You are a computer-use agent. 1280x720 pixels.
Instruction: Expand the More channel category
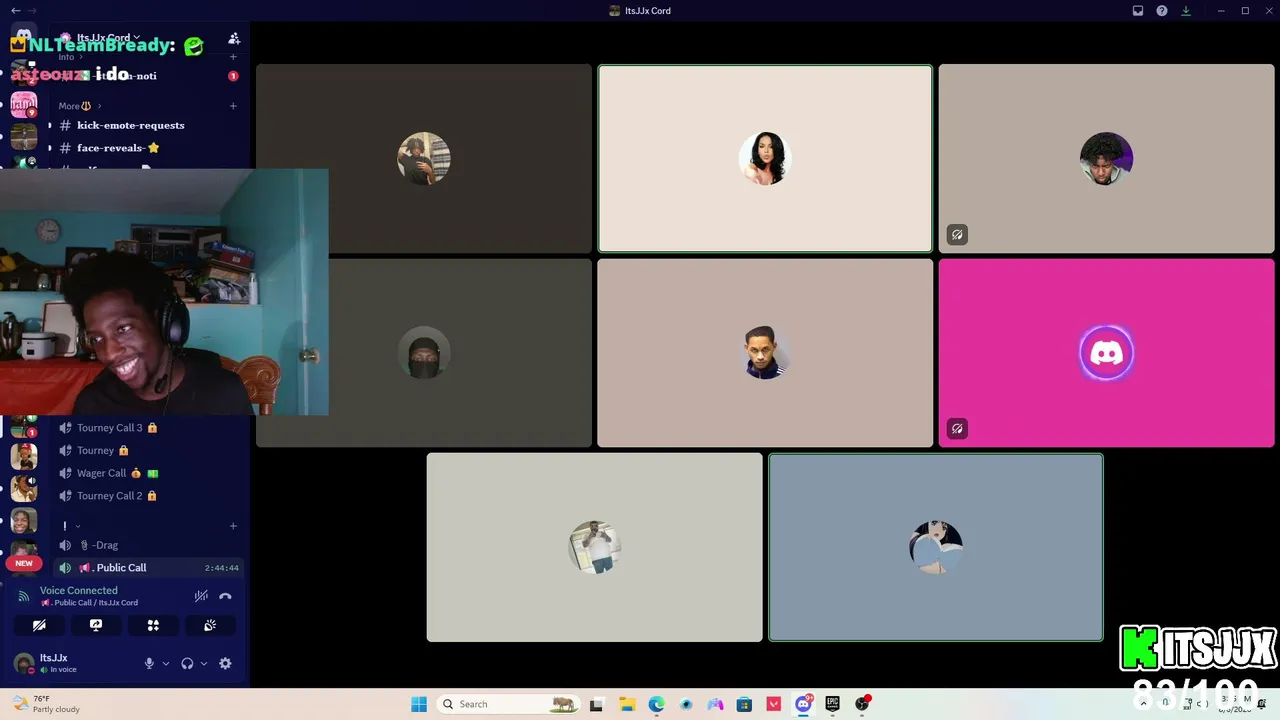(80, 106)
